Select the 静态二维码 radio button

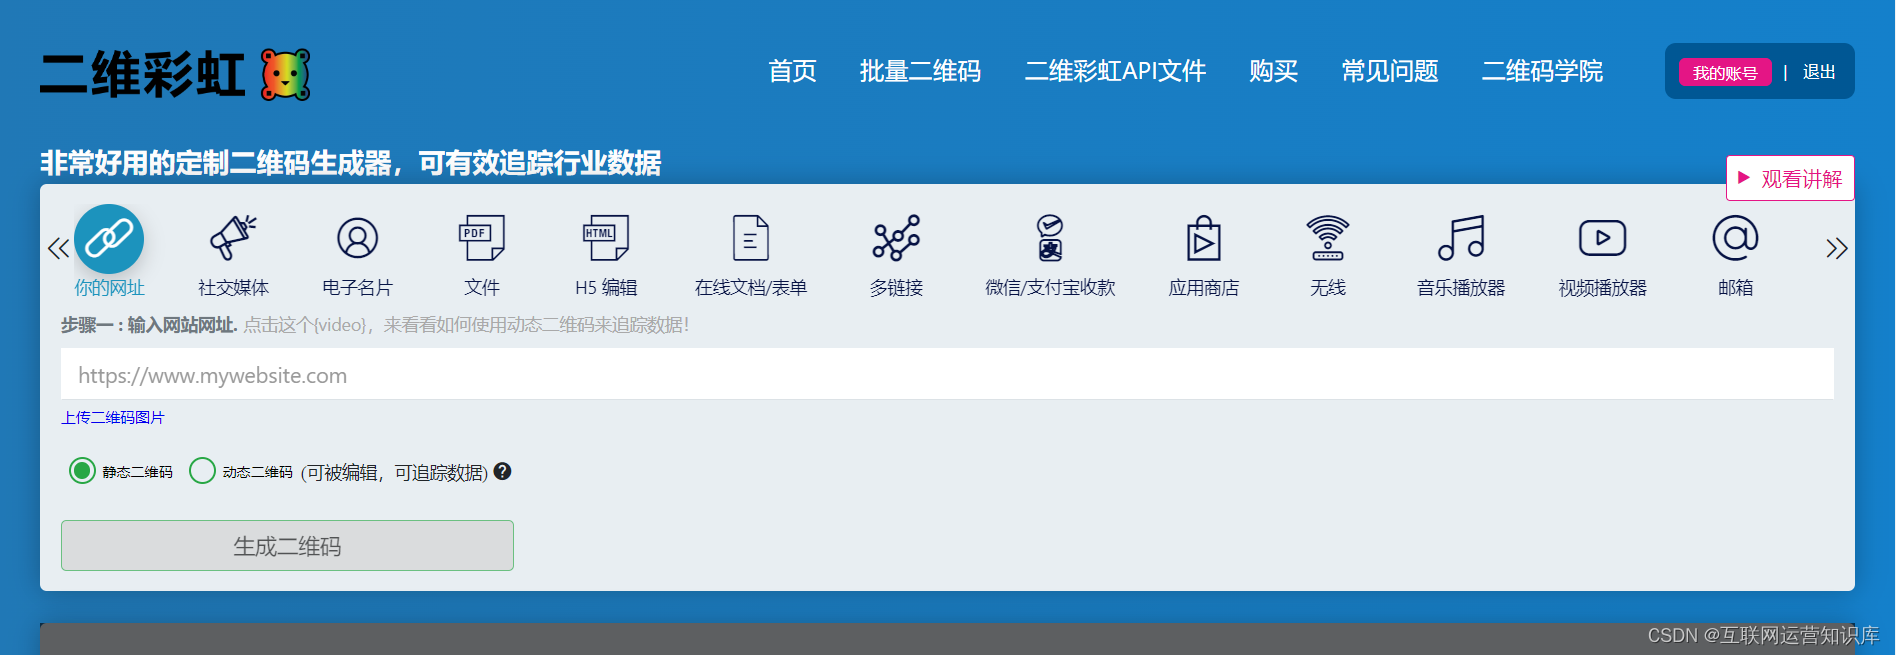(x=82, y=470)
